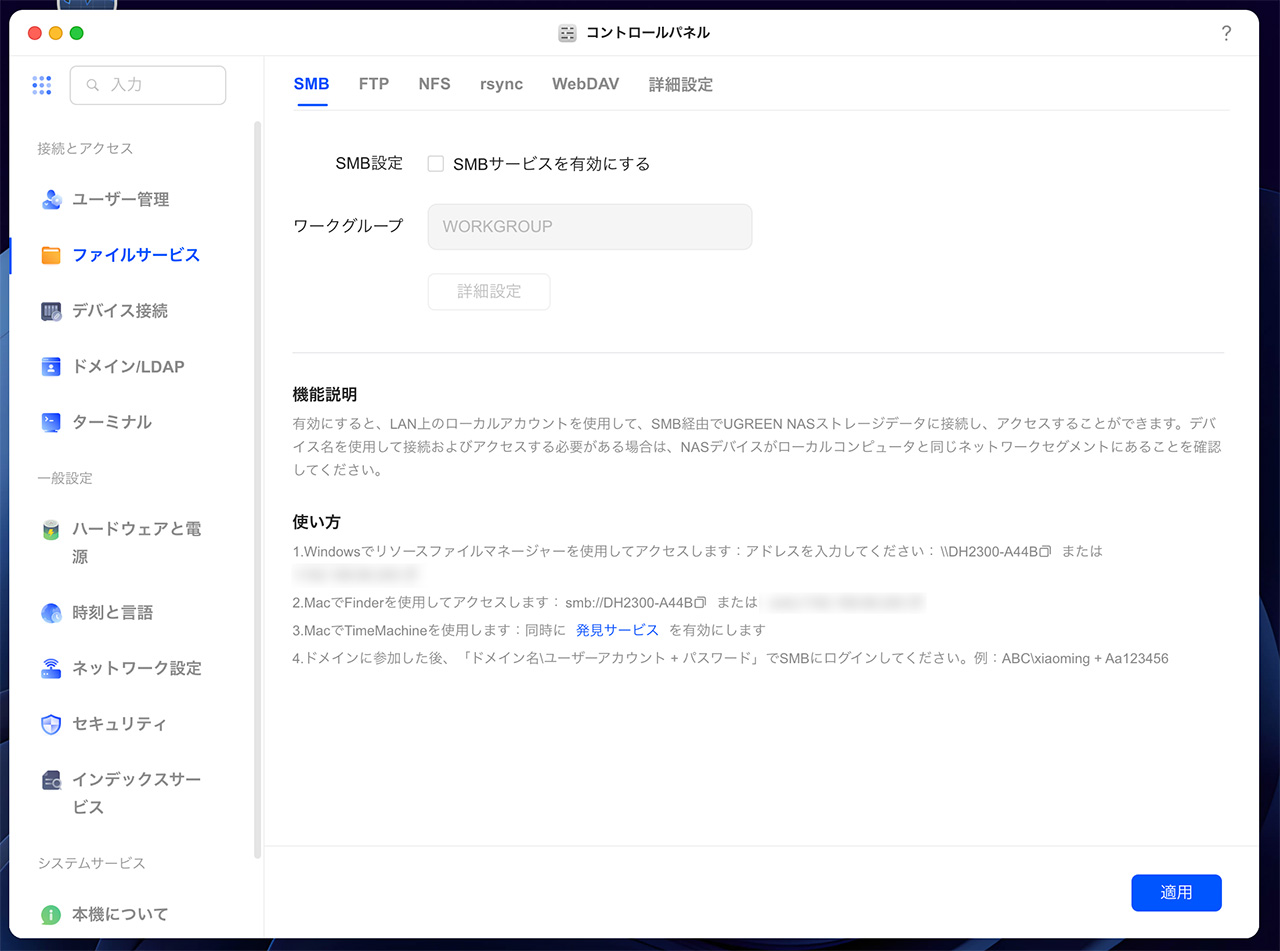Select the ファイルサービス sidebar icon

(x=52, y=255)
